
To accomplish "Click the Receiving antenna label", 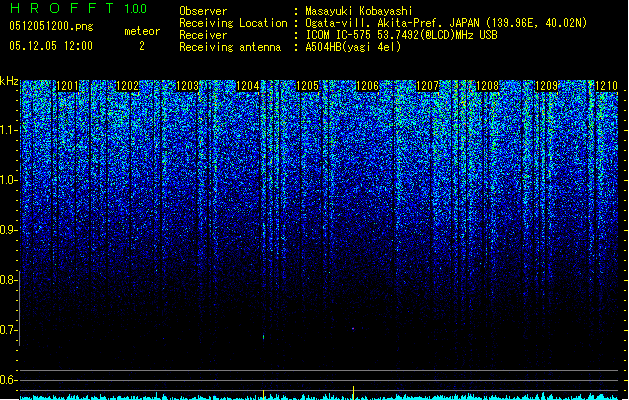I will [230, 47].
